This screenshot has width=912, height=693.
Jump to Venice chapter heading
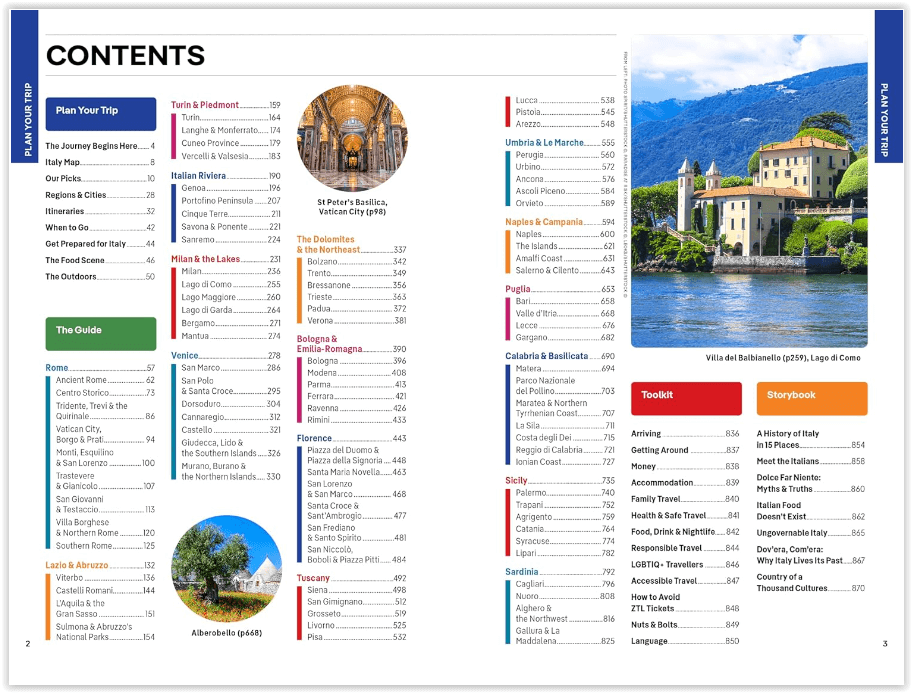pyautogui.click(x=185, y=356)
